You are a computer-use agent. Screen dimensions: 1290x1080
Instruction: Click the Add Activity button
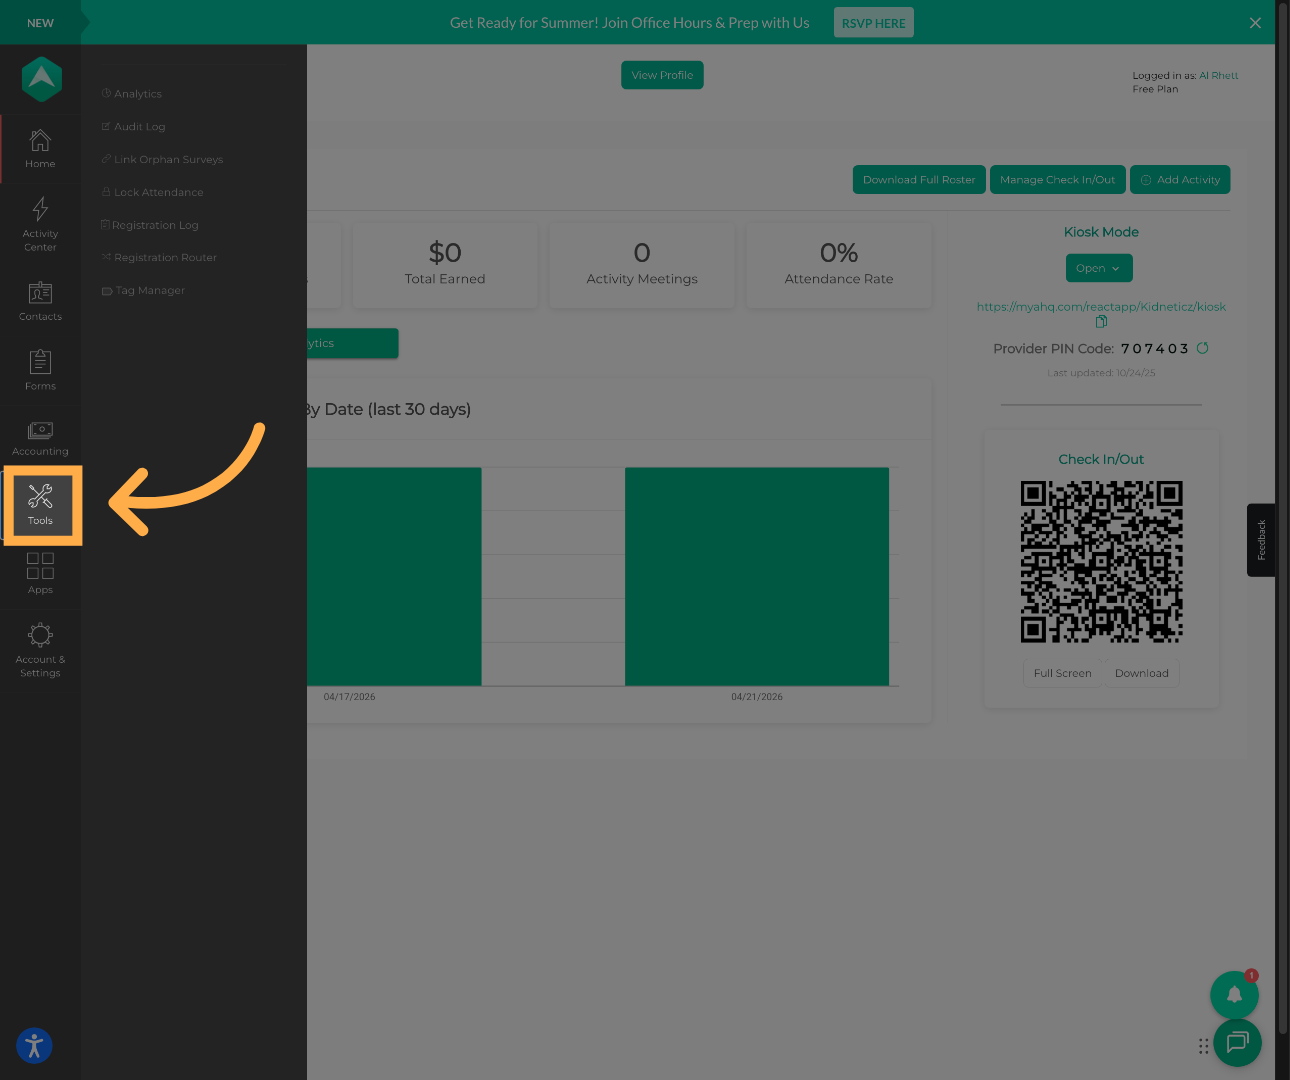(1180, 180)
